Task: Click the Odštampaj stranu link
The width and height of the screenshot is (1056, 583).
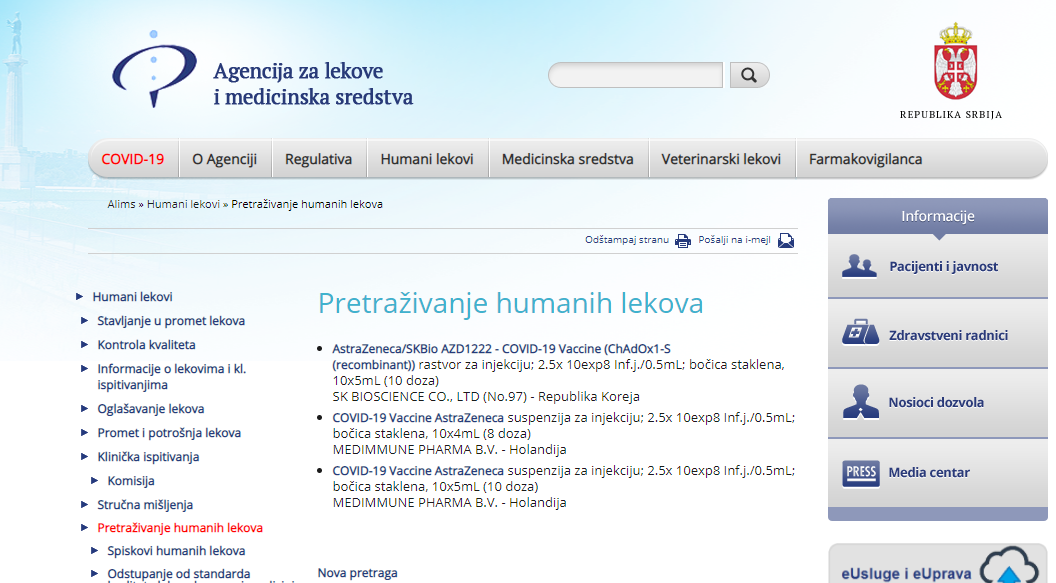Action: point(627,240)
